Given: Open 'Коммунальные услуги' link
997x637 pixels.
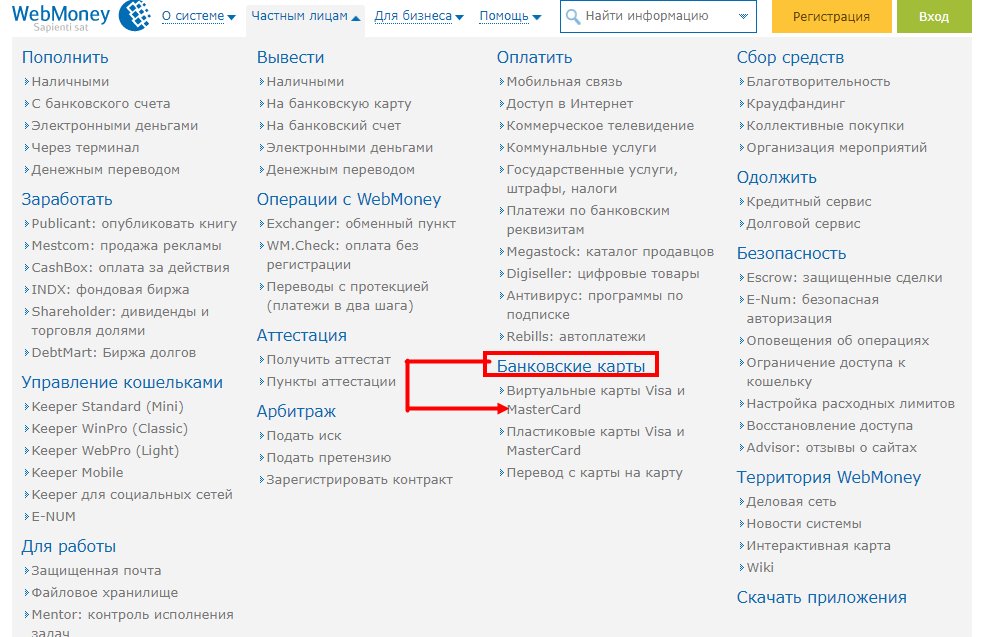Looking at the screenshot, I should [x=581, y=147].
